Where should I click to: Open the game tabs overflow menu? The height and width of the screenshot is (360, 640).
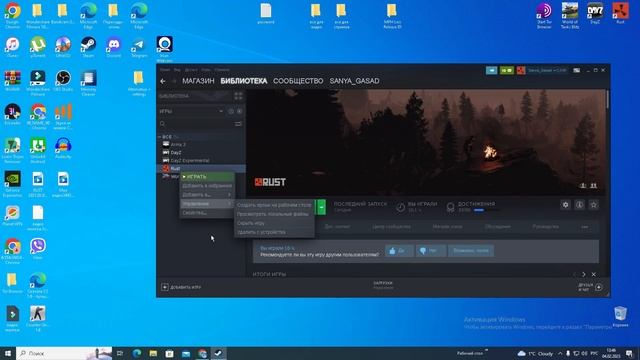(584, 227)
